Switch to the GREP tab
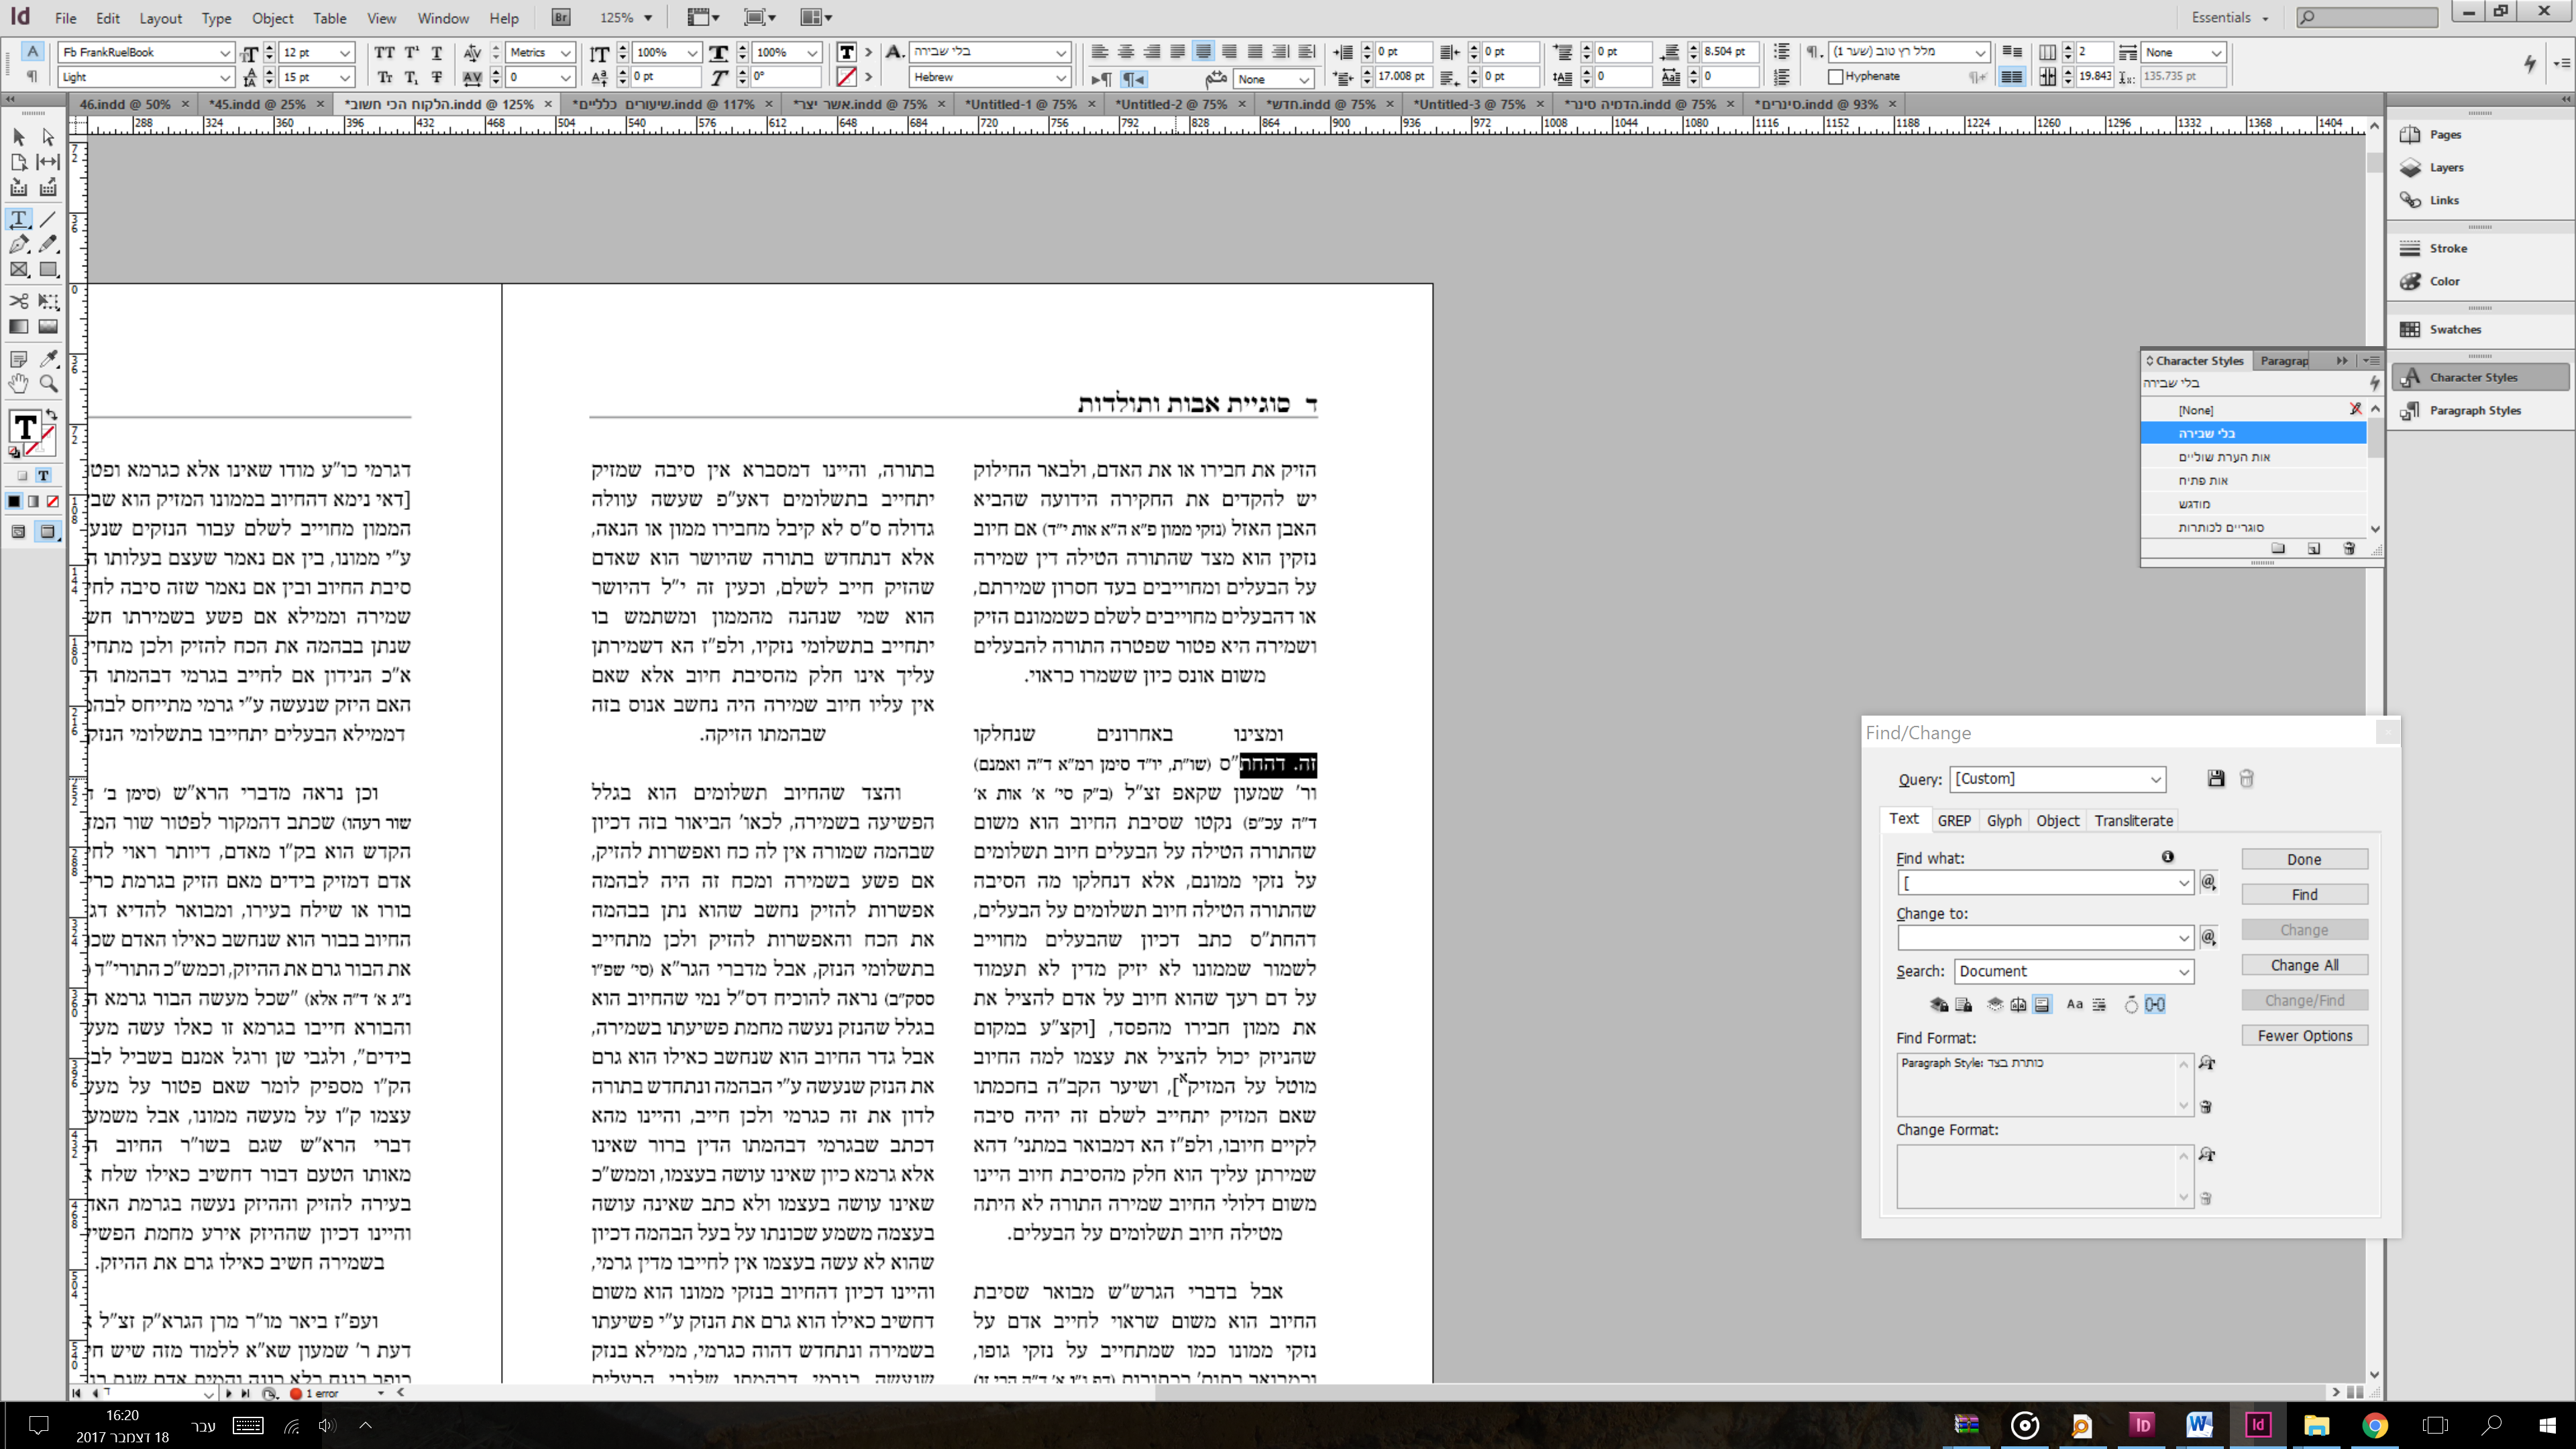The width and height of the screenshot is (2576, 1449). click(1954, 821)
